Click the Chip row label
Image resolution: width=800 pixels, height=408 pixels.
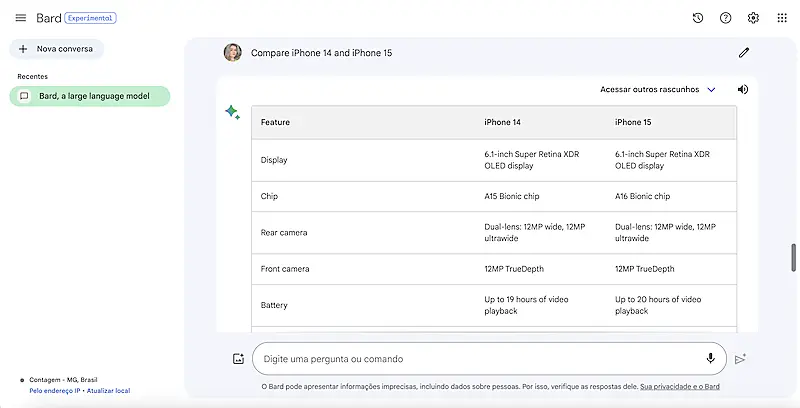[269, 196]
